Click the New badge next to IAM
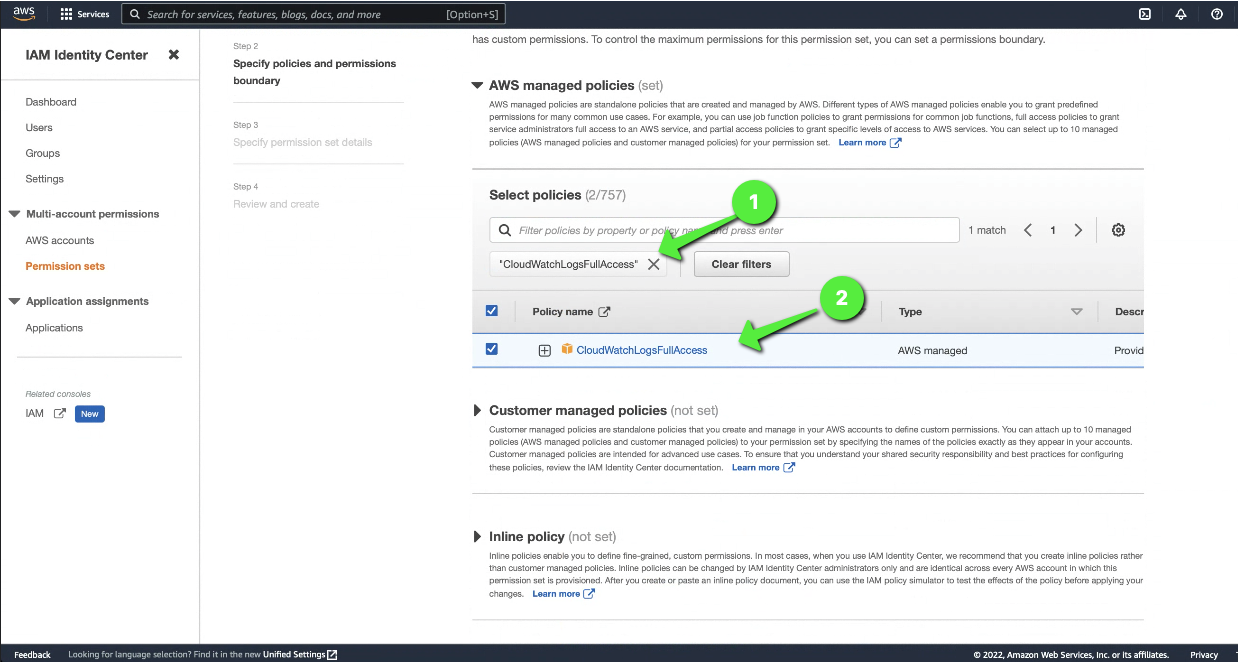The image size is (1238, 662). (90, 414)
